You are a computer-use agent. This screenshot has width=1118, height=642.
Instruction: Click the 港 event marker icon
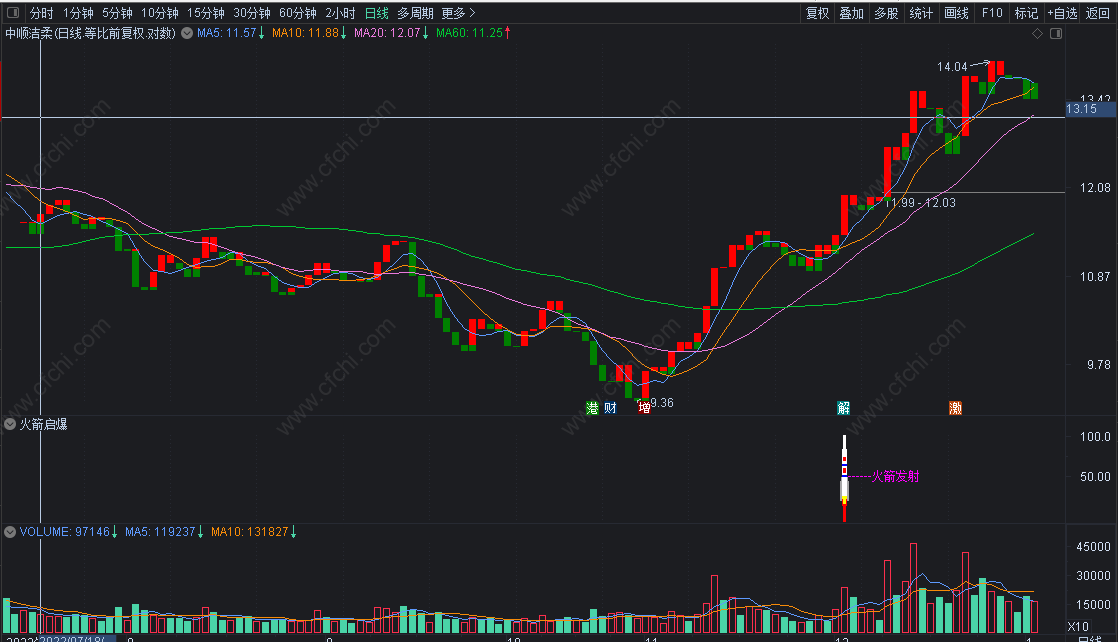tap(592, 407)
